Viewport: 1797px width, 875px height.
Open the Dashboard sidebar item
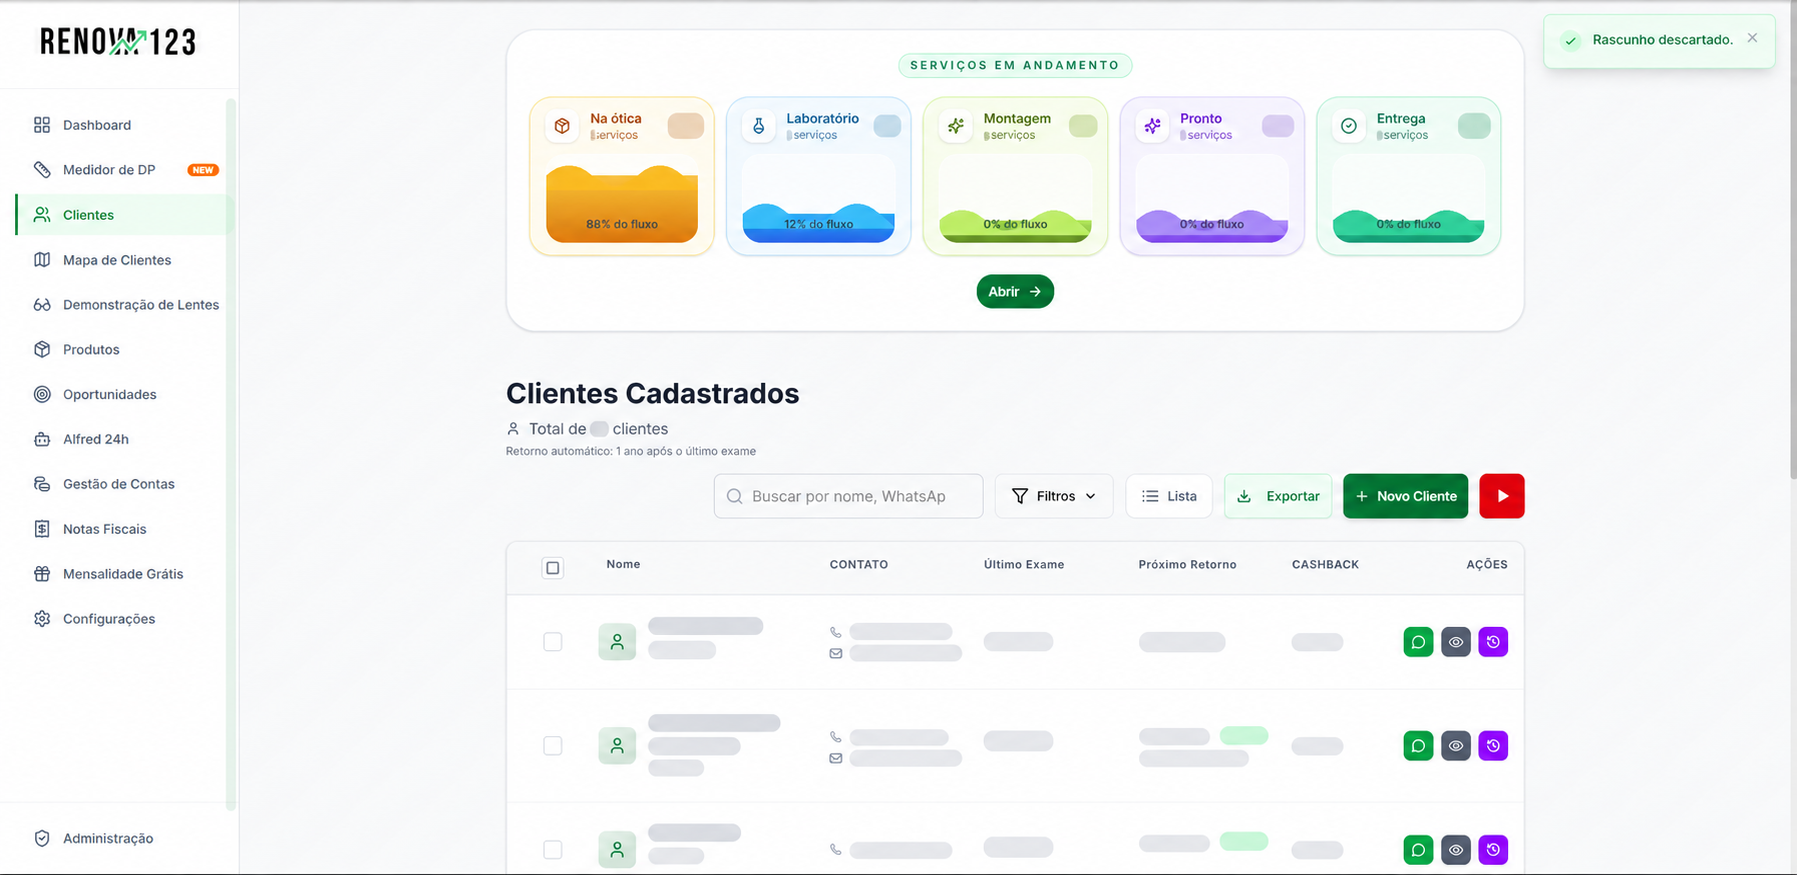coord(124,125)
